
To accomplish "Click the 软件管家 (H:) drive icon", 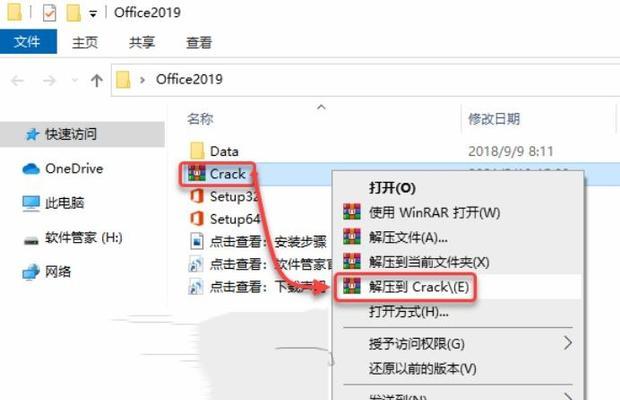I will [x=31, y=240].
